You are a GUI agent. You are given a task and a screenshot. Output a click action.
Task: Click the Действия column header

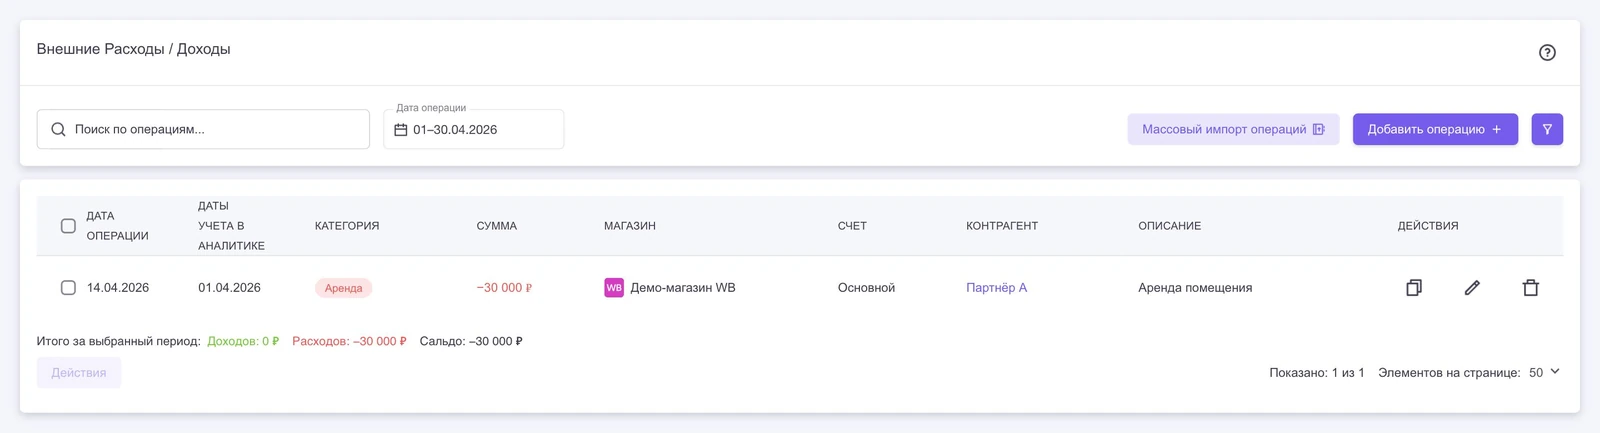tap(1428, 226)
